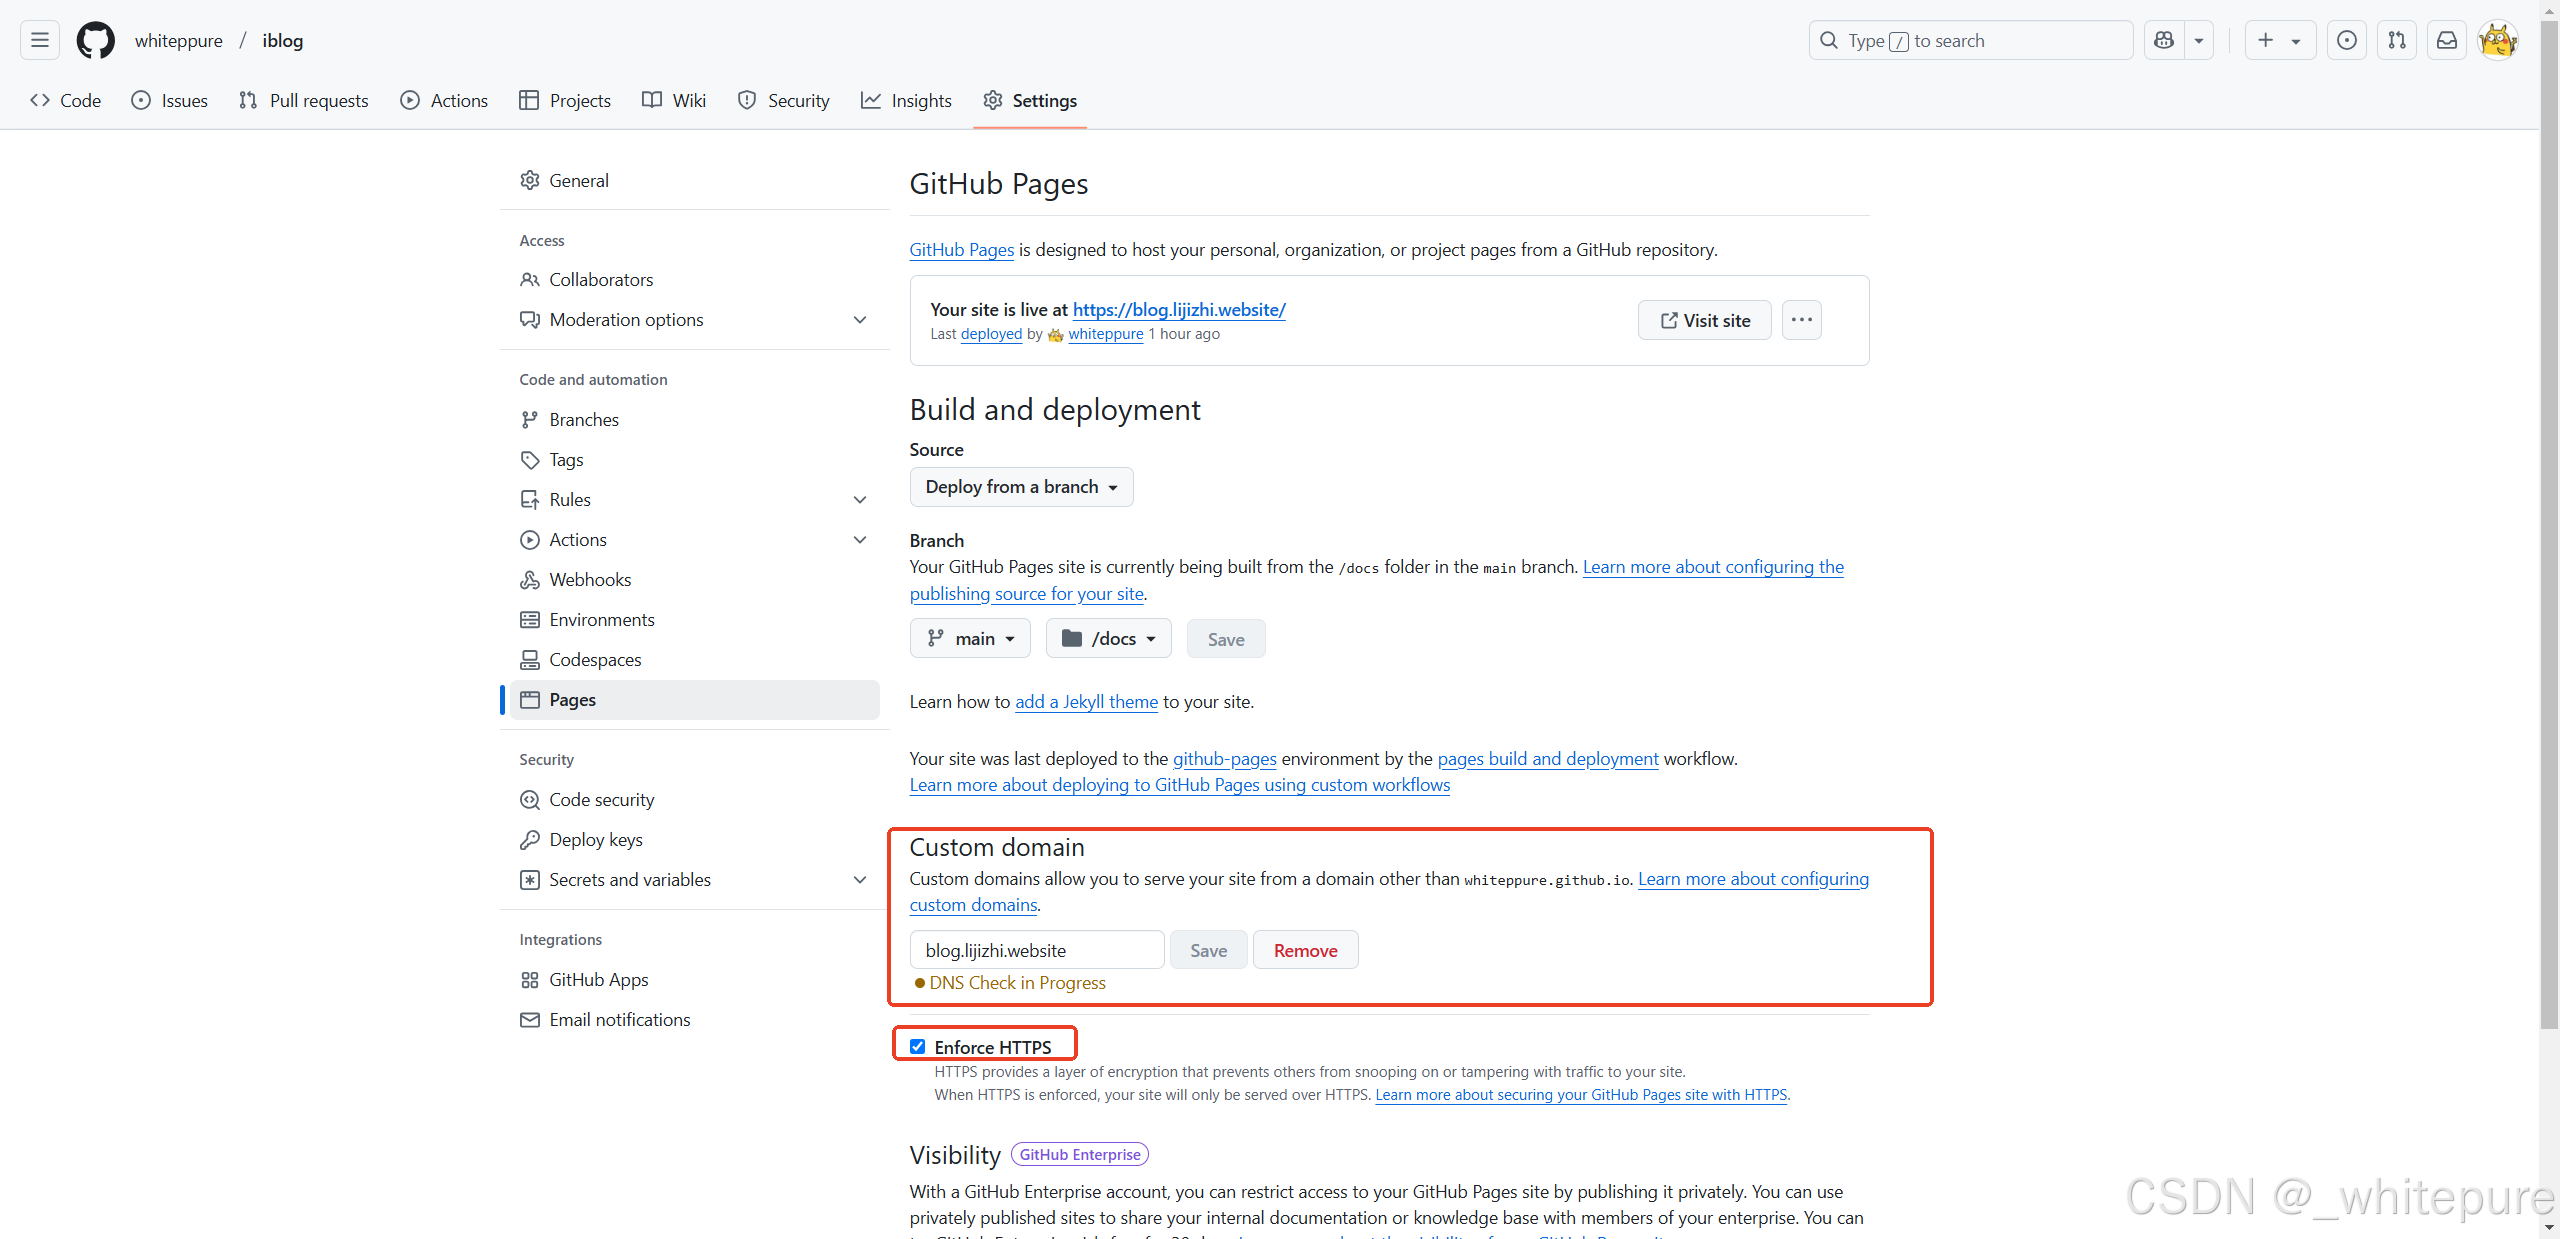Viewport: 2560px width, 1239px height.
Task: Open the main branch selector dropdown
Action: (970, 638)
